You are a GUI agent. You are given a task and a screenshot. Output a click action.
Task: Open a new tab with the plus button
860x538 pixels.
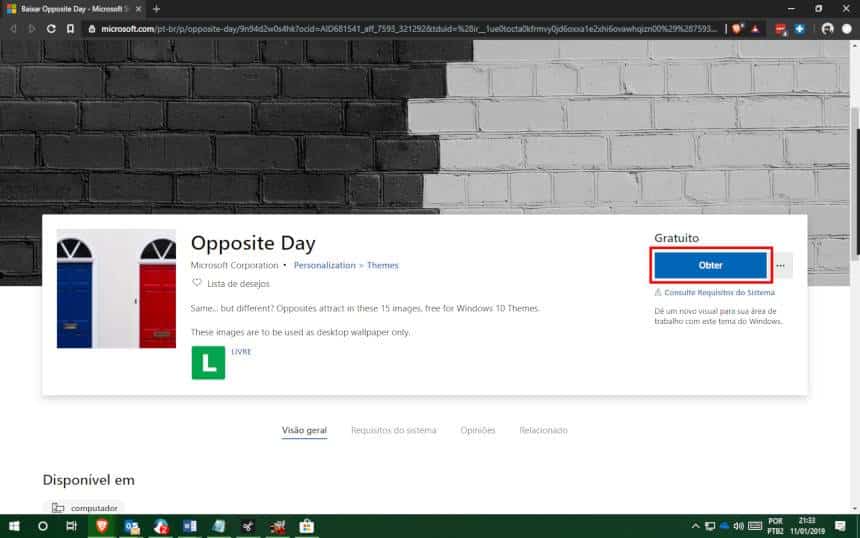click(156, 9)
